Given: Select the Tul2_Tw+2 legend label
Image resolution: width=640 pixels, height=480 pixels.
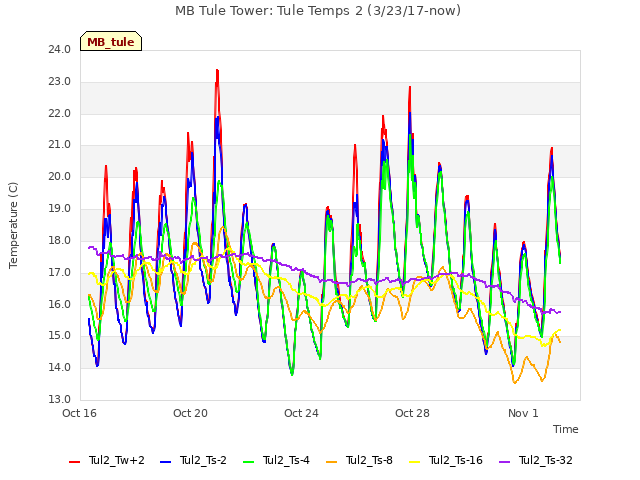Looking at the screenshot, I should 117,460.
